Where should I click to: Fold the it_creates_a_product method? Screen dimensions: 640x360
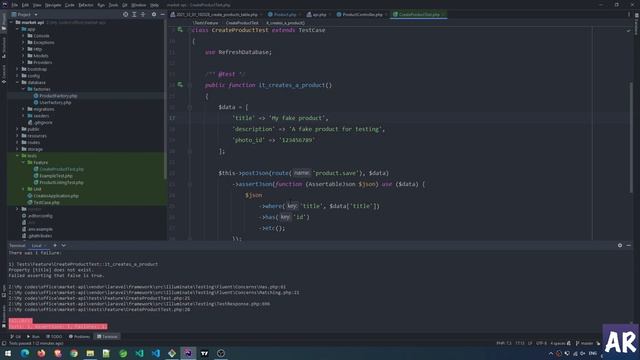point(190,85)
